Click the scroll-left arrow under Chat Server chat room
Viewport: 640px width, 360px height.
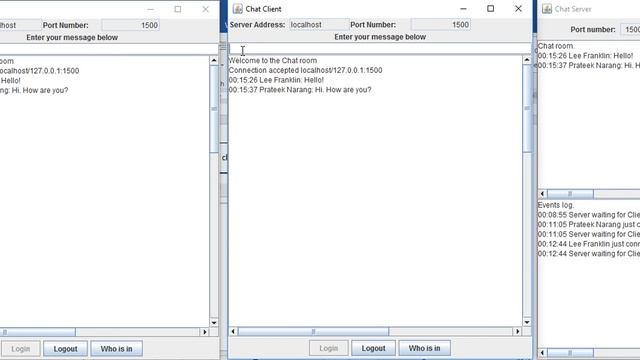coord(542,194)
